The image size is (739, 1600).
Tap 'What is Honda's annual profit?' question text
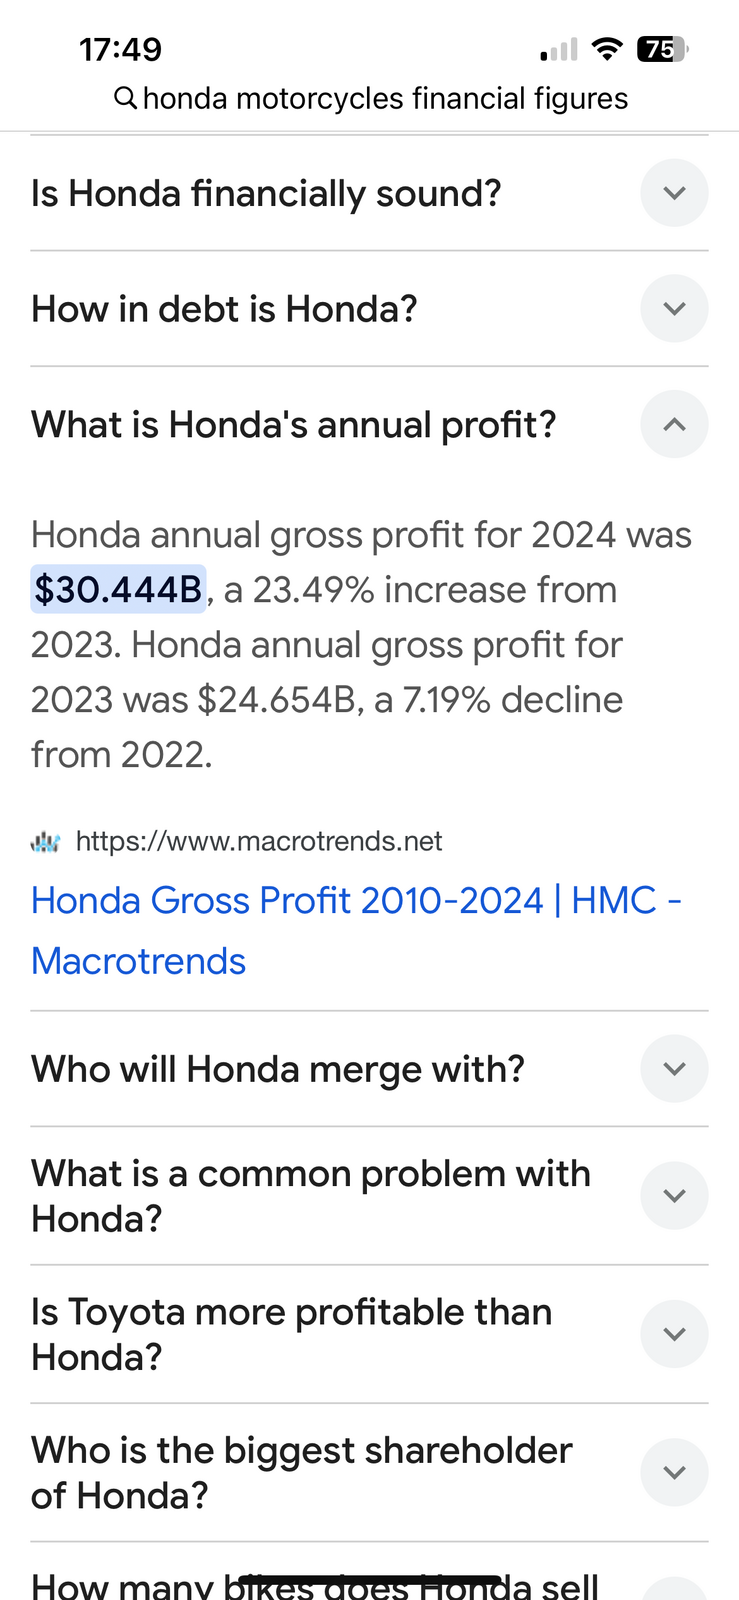294,424
